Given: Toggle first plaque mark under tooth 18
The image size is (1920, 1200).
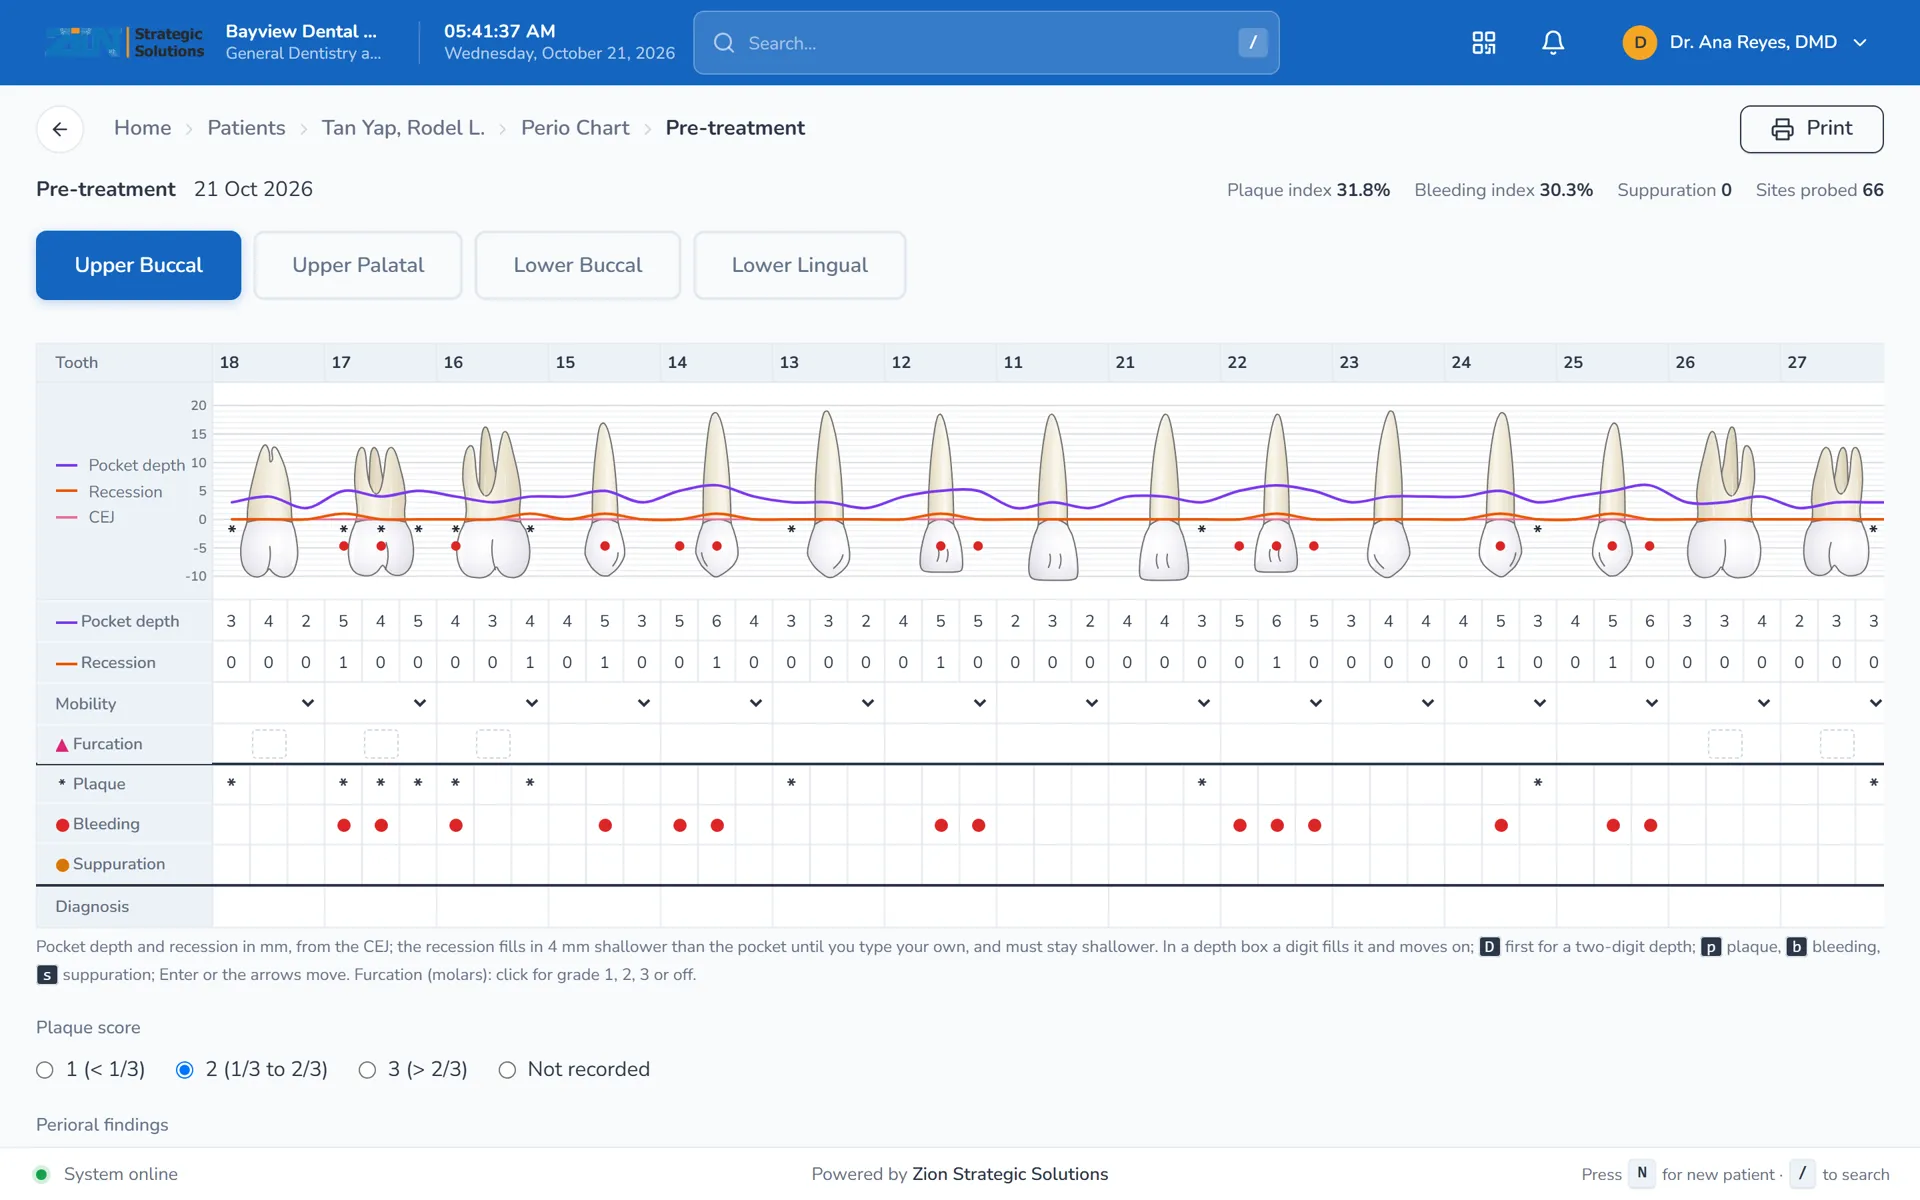Looking at the screenshot, I should coord(231,784).
